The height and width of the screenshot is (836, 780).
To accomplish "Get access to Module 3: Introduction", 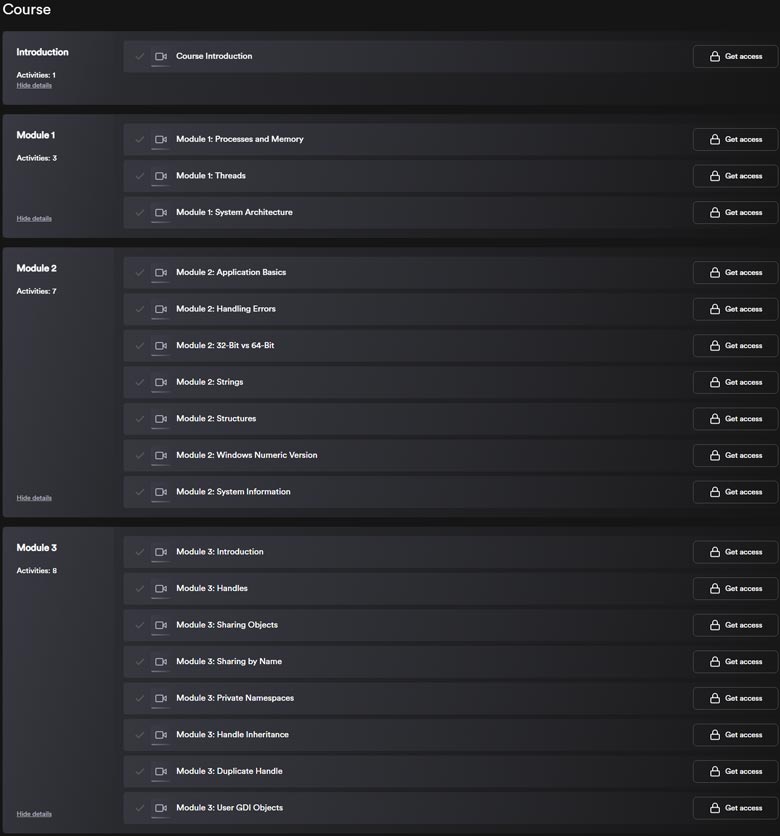I will pyautogui.click(x=736, y=552).
